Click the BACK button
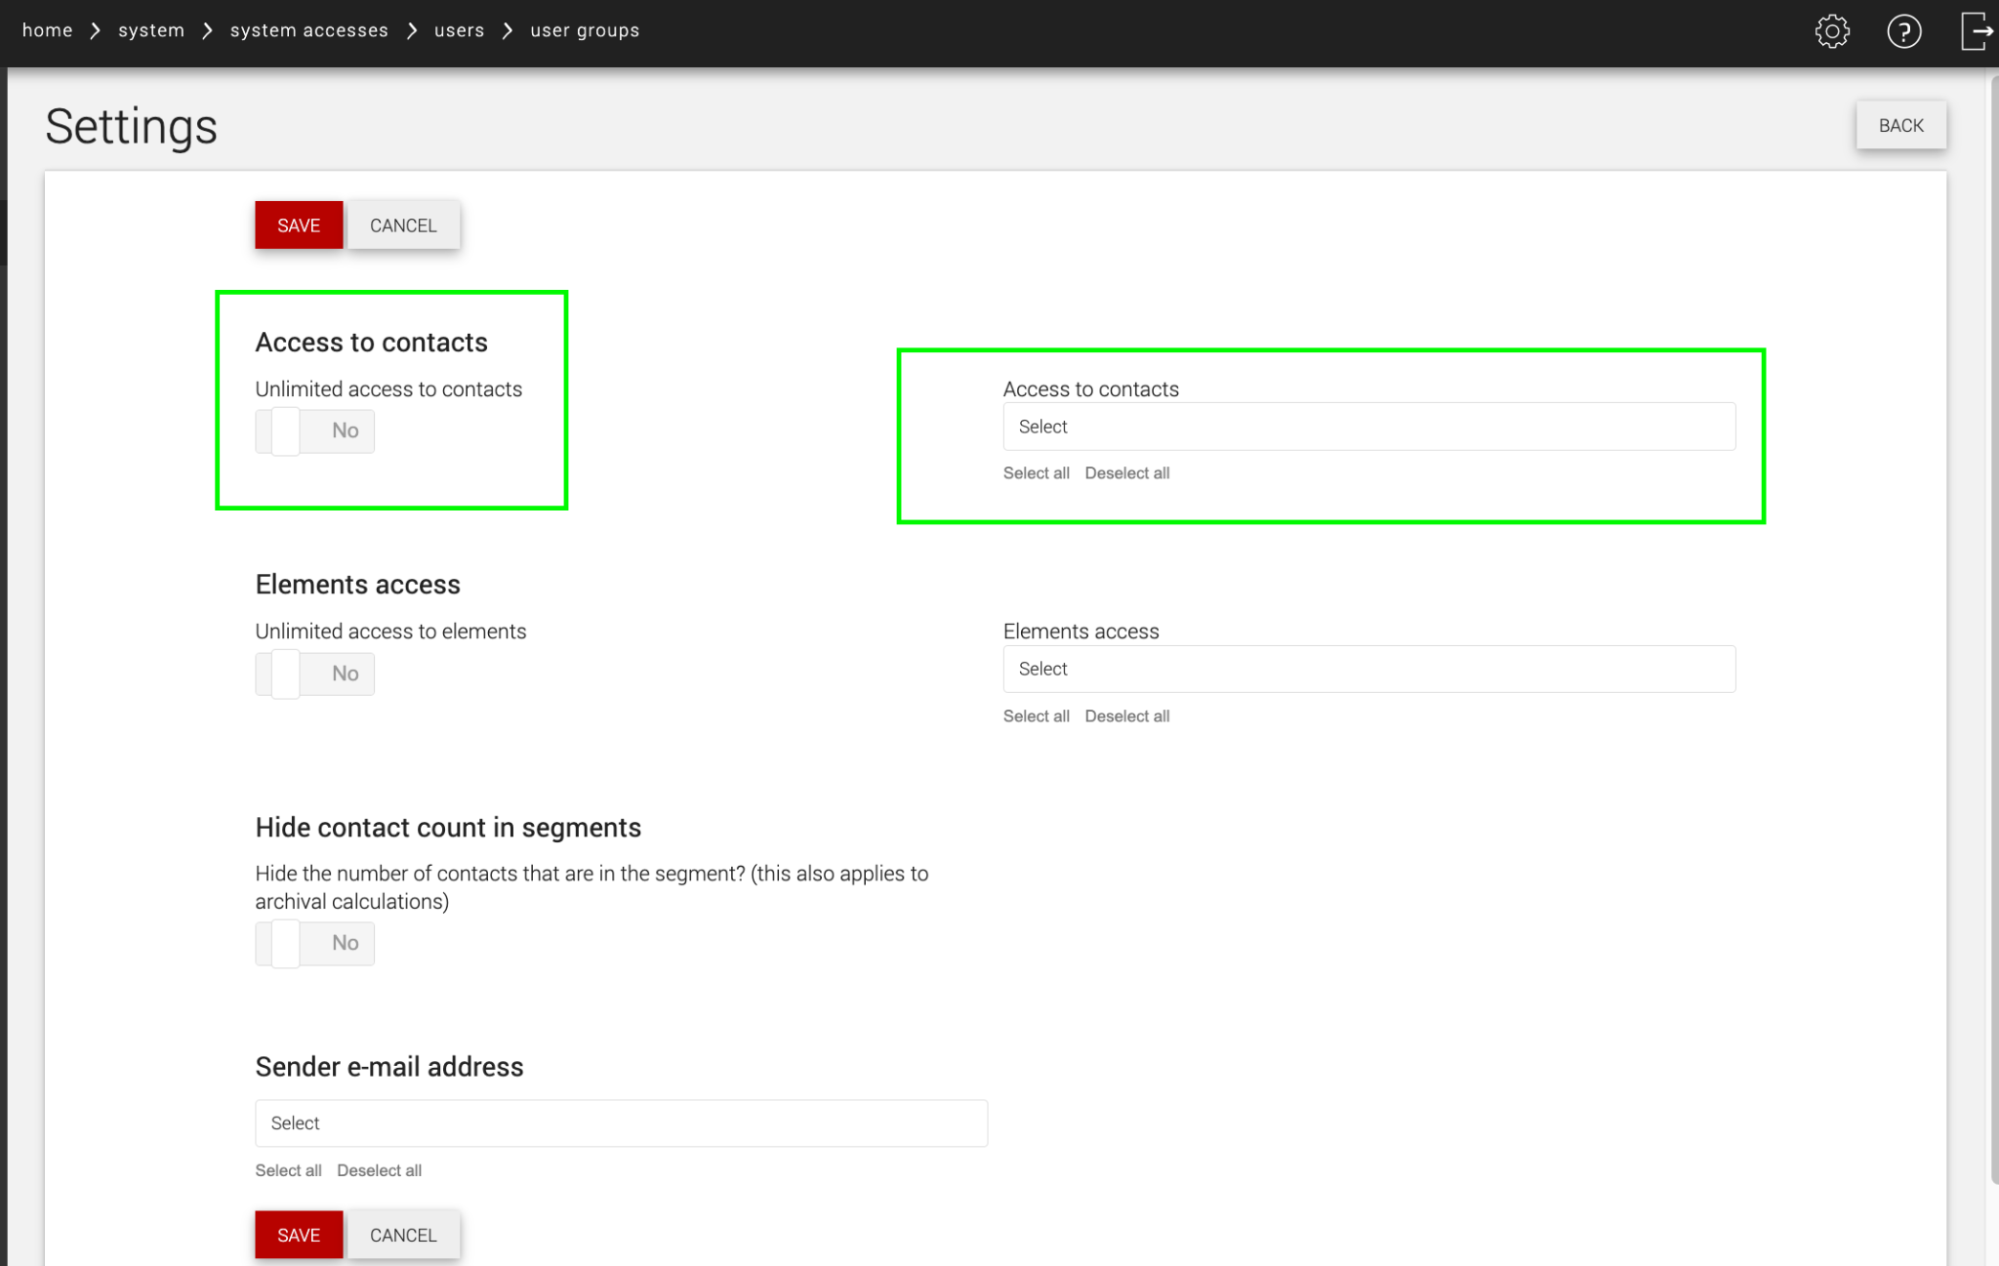The width and height of the screenshot is (1999, 1266). click(x=1901, y=125)
